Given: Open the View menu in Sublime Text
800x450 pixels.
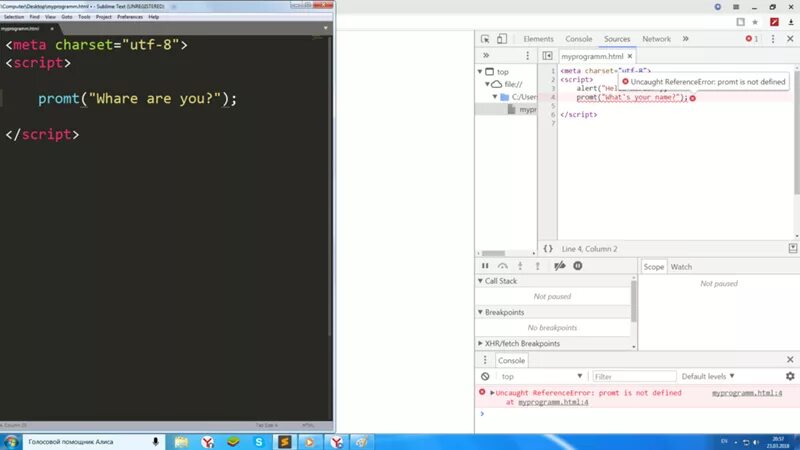Looking at the screenshot, I should click(x=51, y=17).
